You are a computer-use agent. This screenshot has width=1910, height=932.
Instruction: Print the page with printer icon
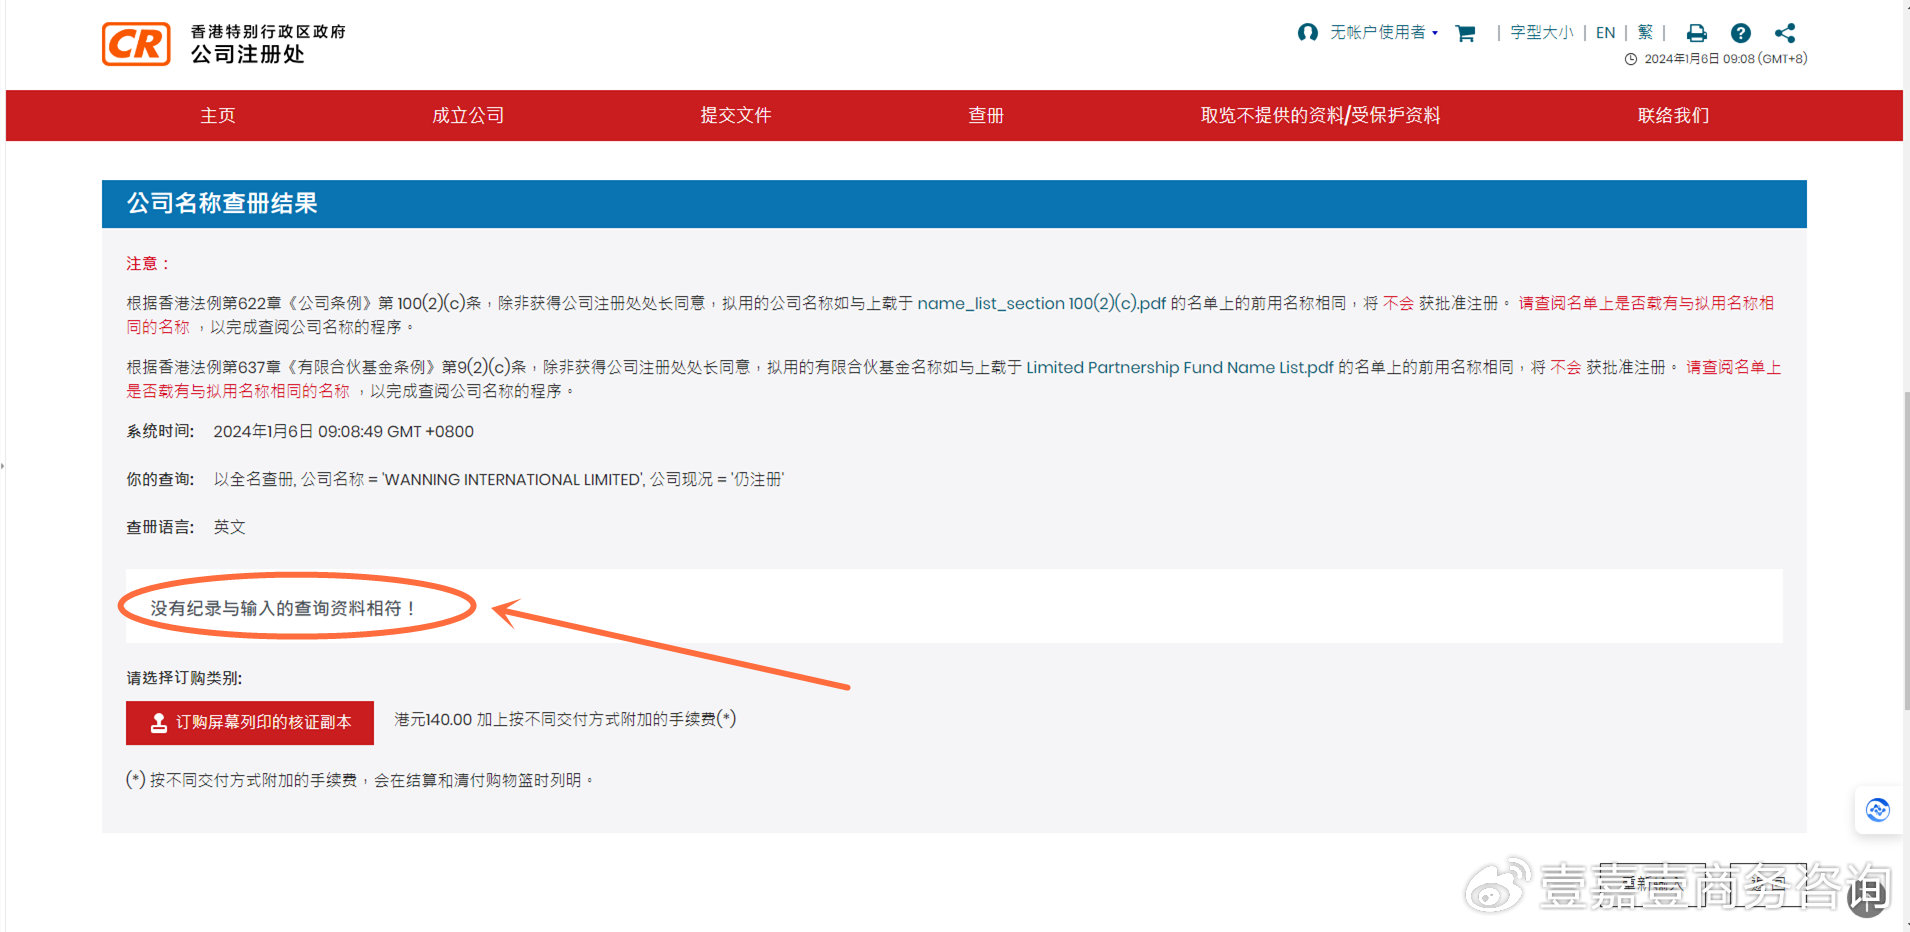[1696, 33]
